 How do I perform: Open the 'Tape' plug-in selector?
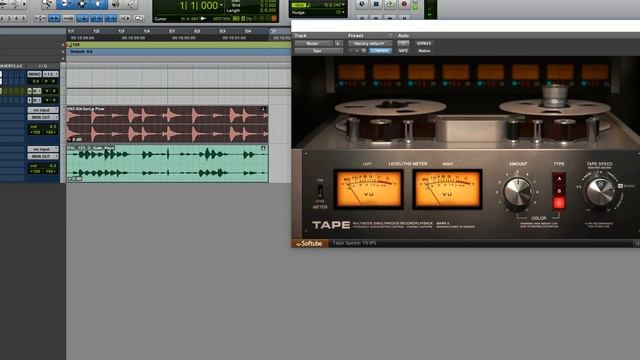click(318, 51)
